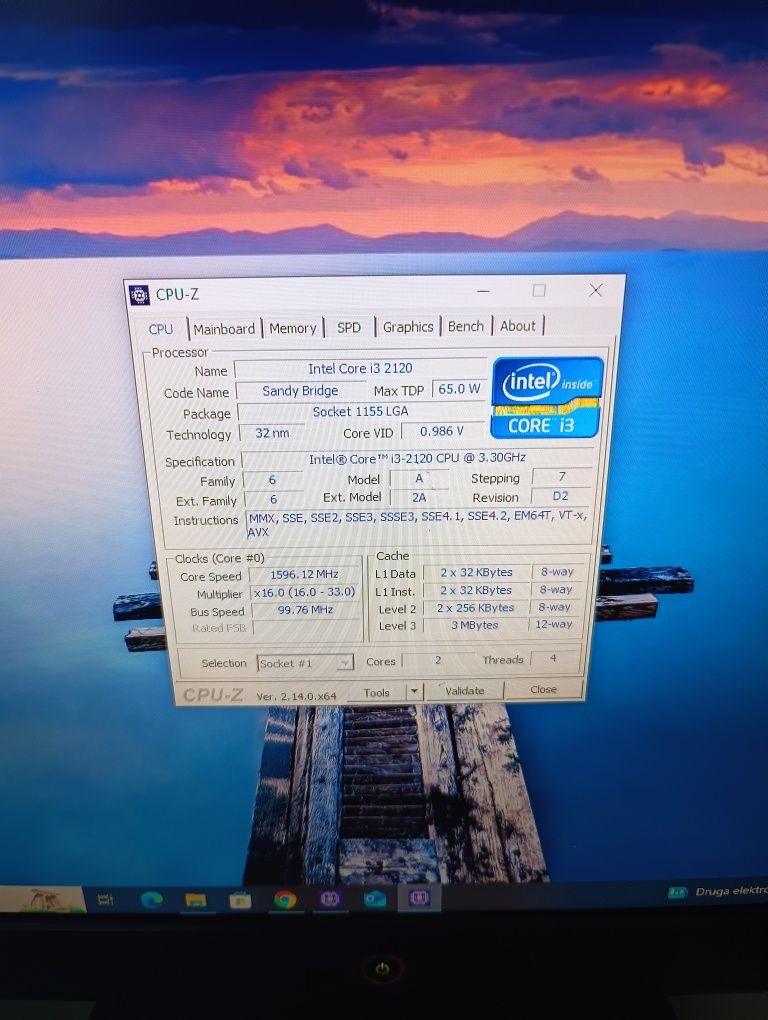768x1020 pixels.
Task: Click the Ext. Model value '2A'
Action: point(419,498)
